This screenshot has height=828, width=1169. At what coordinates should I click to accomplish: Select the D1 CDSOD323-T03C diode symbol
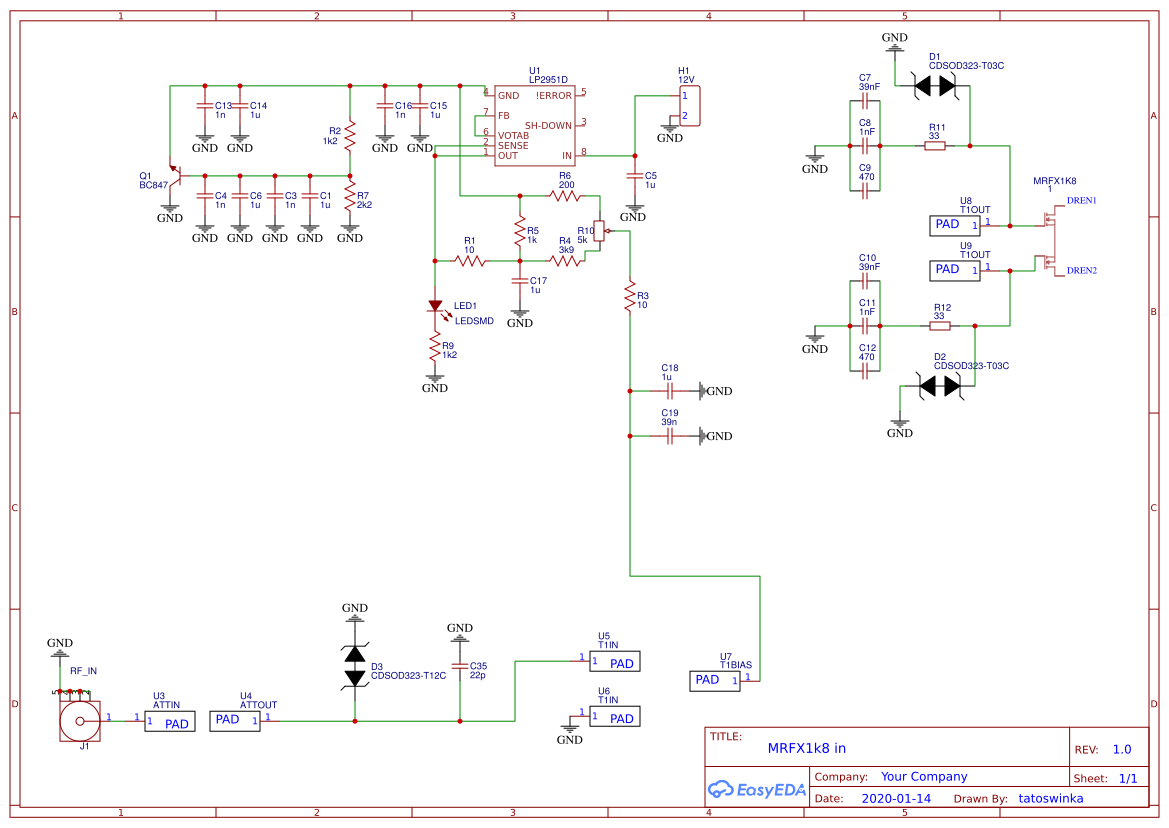point(935,86)
